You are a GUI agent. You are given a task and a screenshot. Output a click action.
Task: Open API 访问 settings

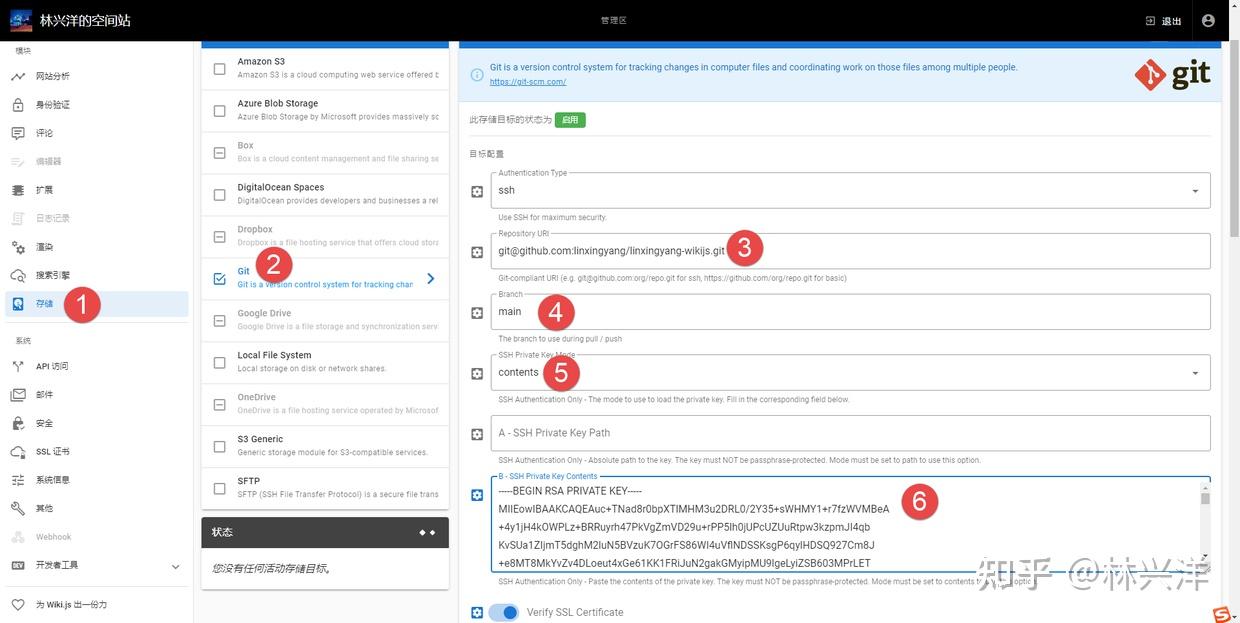pos(96,366)
